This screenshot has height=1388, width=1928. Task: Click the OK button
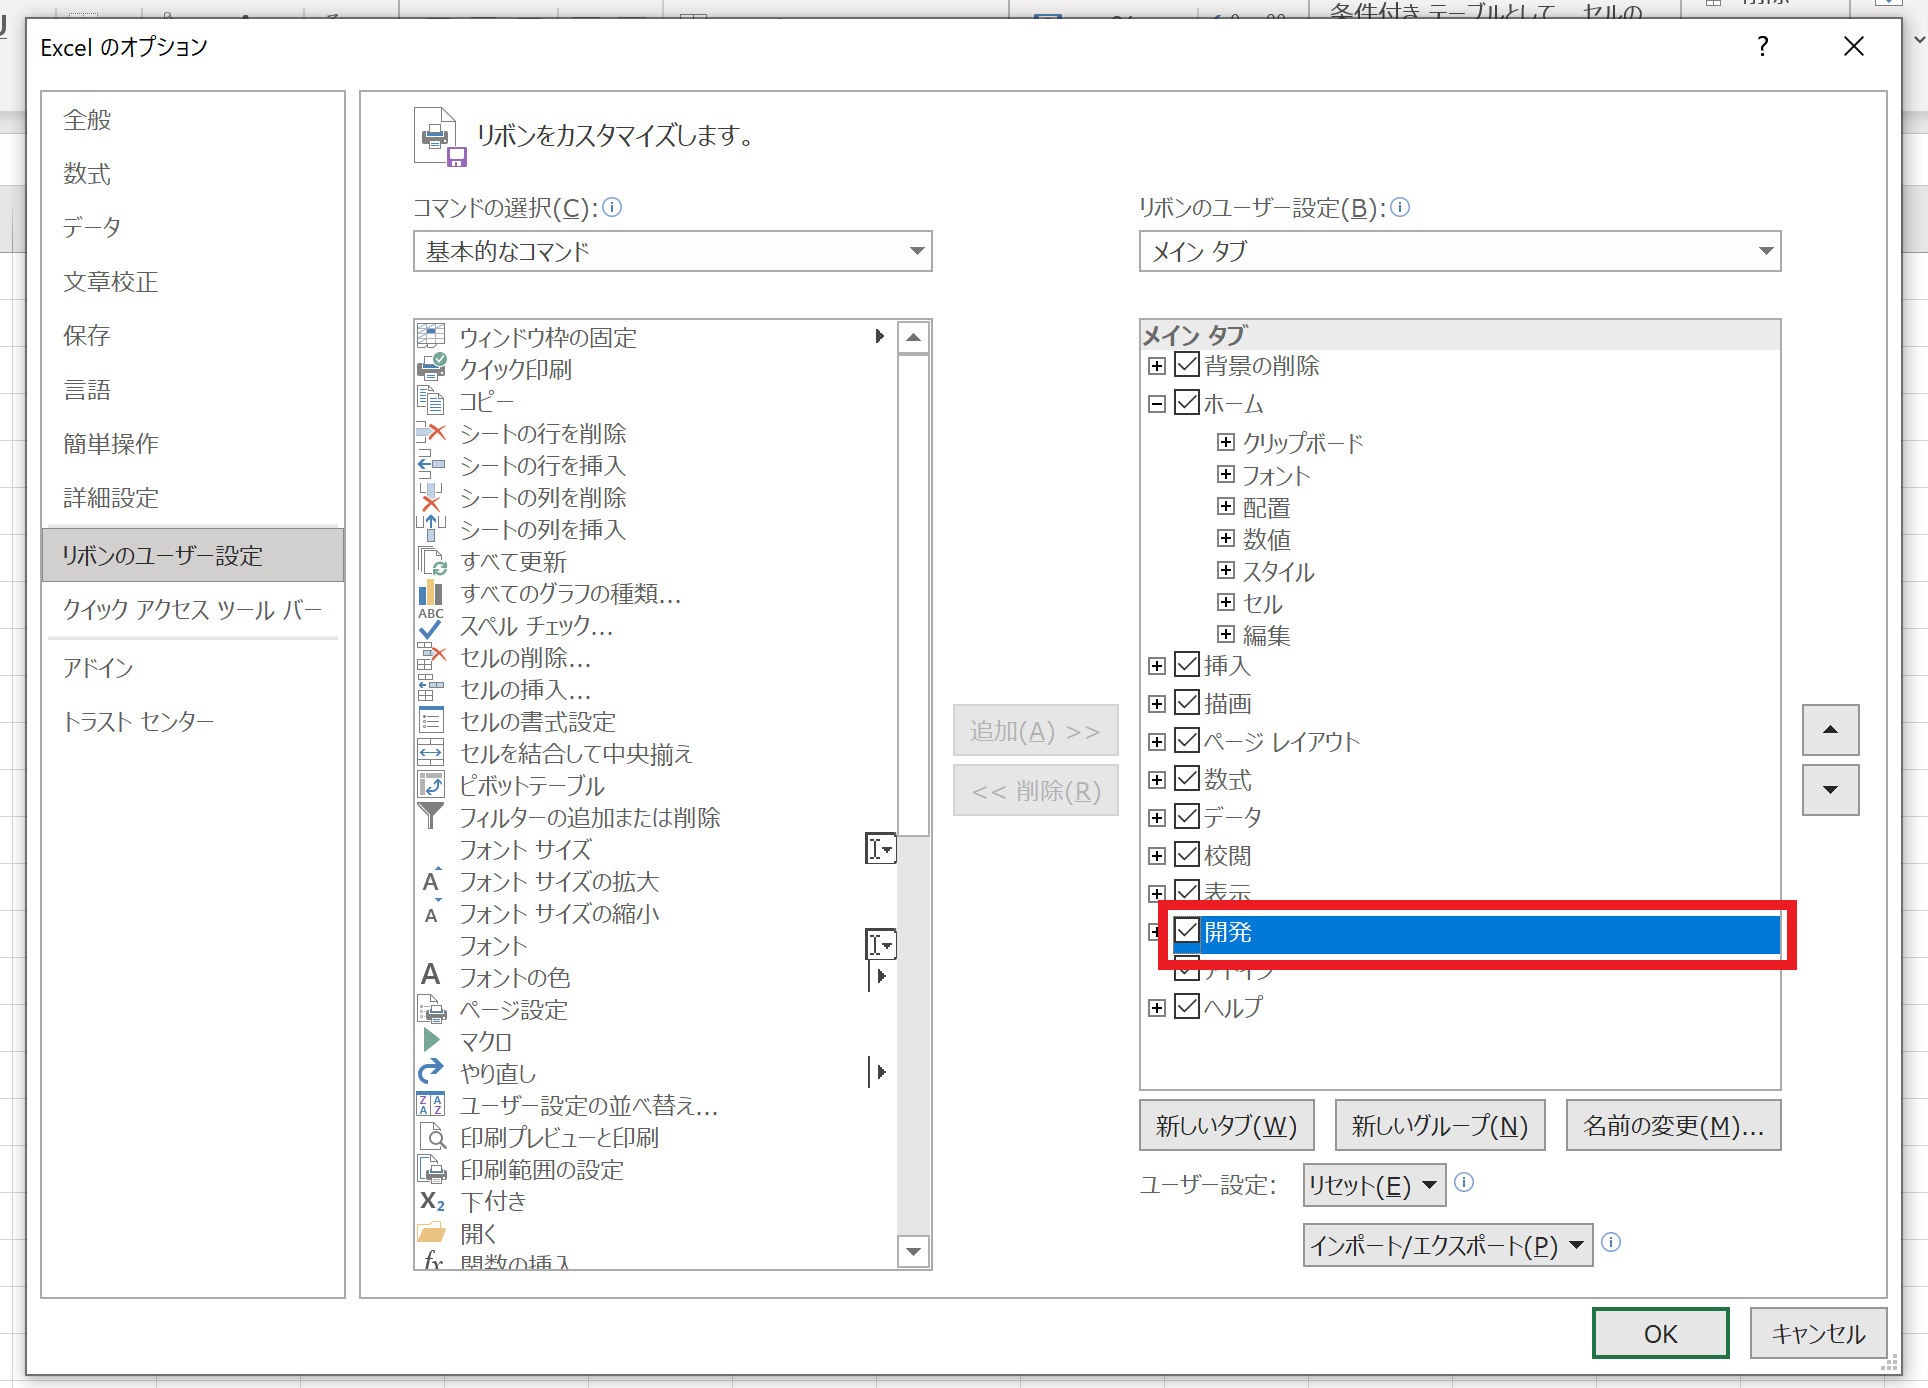tap(1660, 1333)
